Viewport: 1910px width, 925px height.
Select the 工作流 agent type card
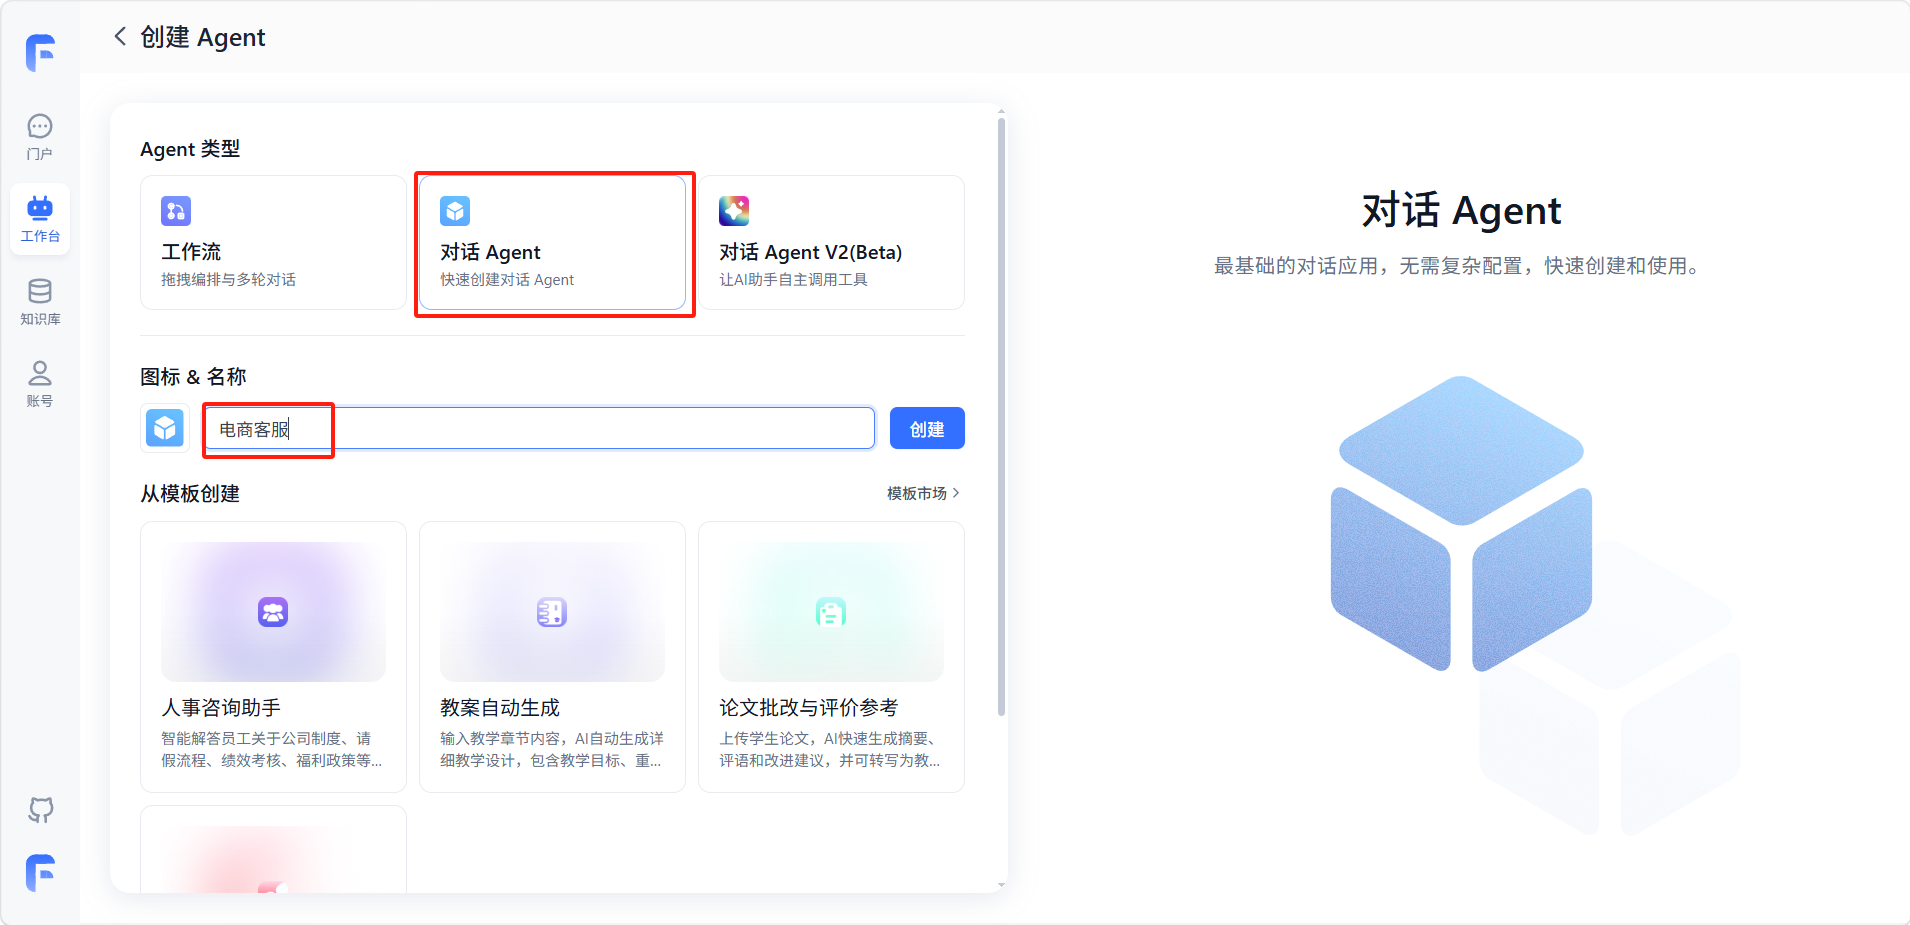pos(273,243)
